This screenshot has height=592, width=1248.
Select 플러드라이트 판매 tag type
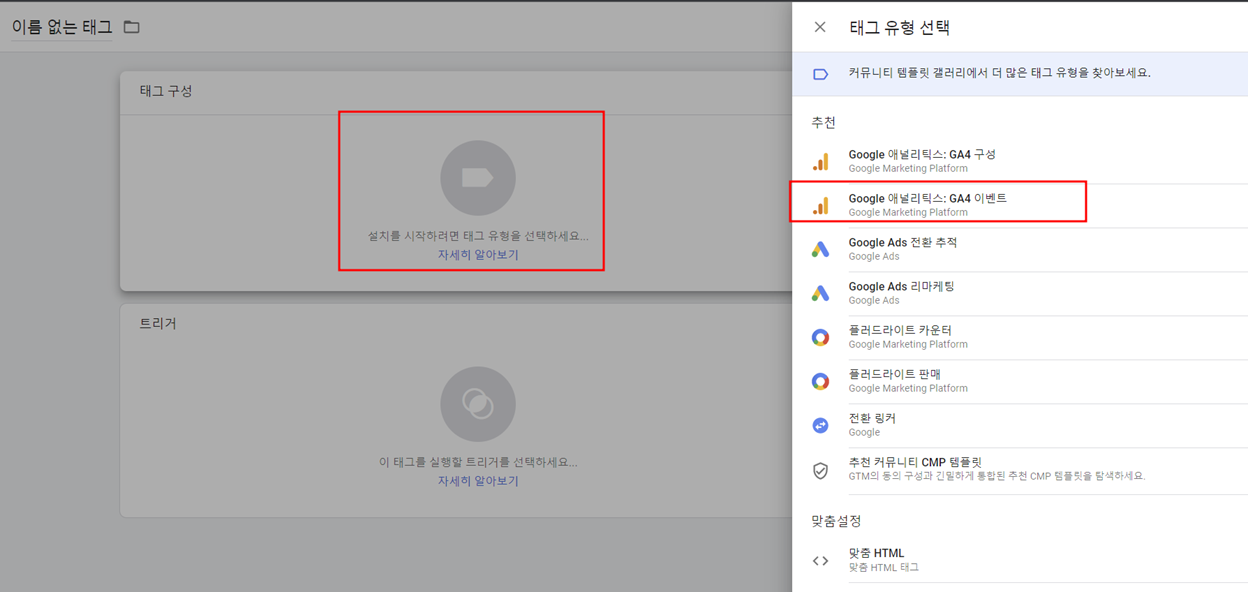point(1020,381)
